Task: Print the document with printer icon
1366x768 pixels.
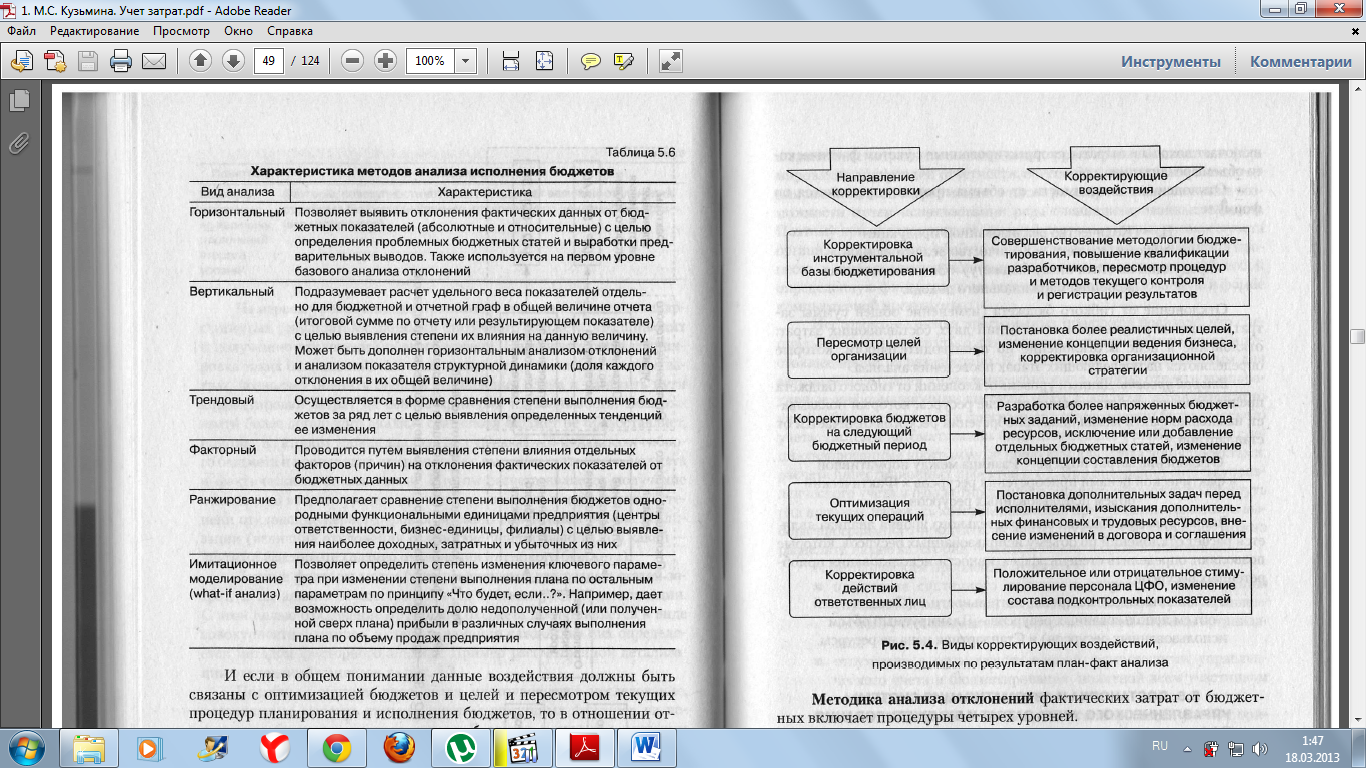Action: click(x=121, y=61)
